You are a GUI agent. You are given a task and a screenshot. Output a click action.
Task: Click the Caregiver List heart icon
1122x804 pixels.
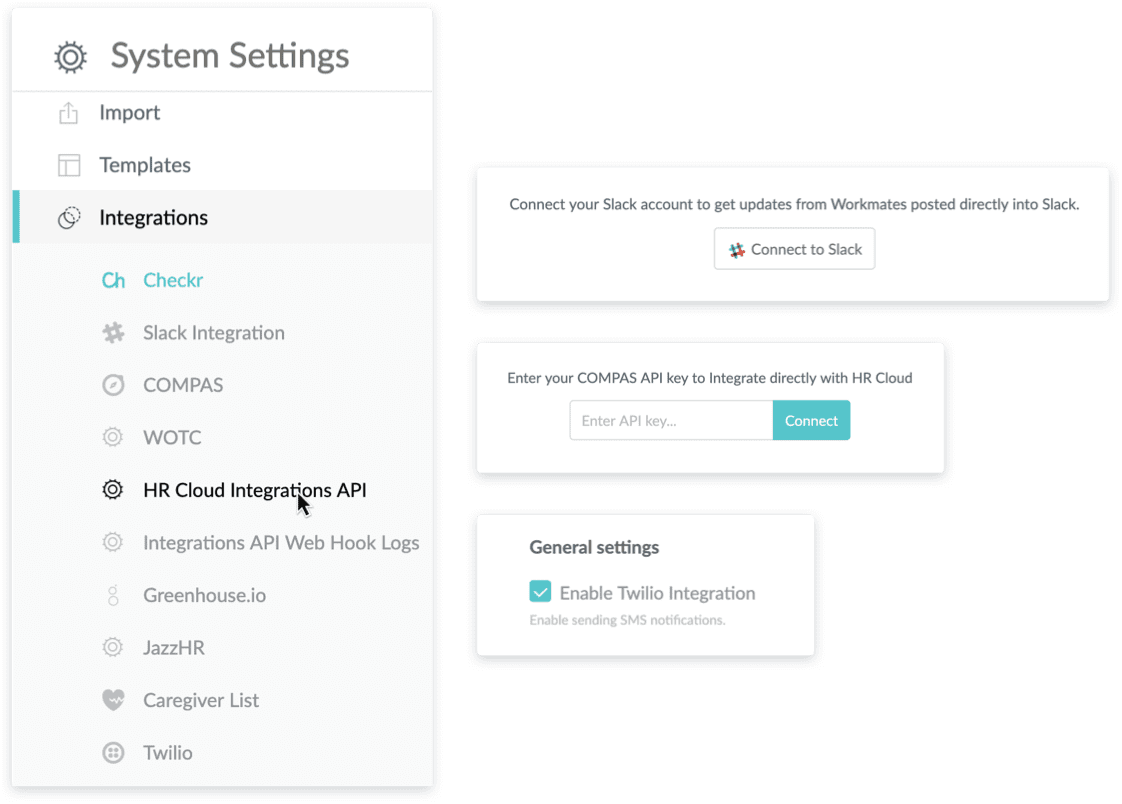113,699
